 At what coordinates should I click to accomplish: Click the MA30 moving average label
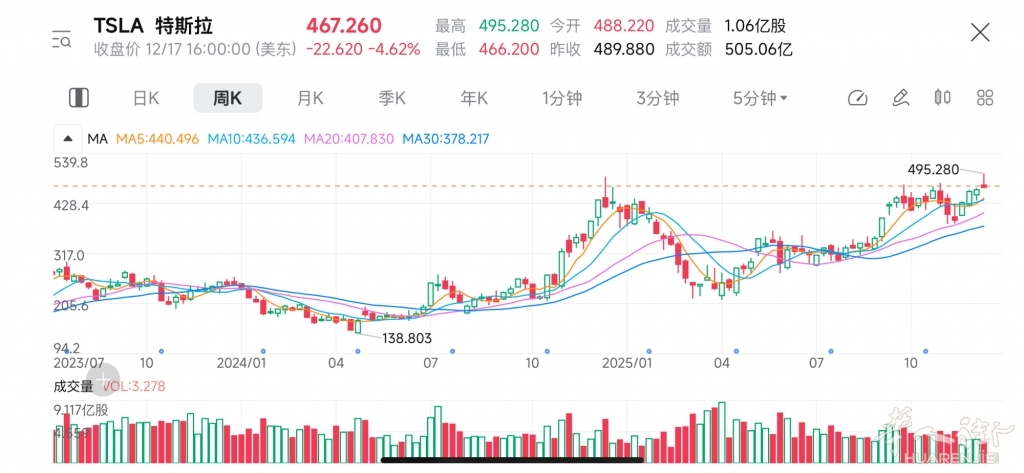click(x=445, y=138)
